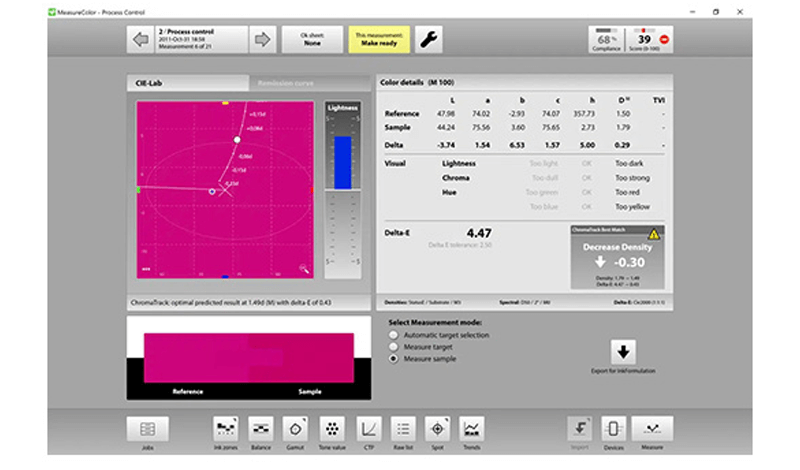Open the Tone value view
800x470 pixels.
[332, 429]
